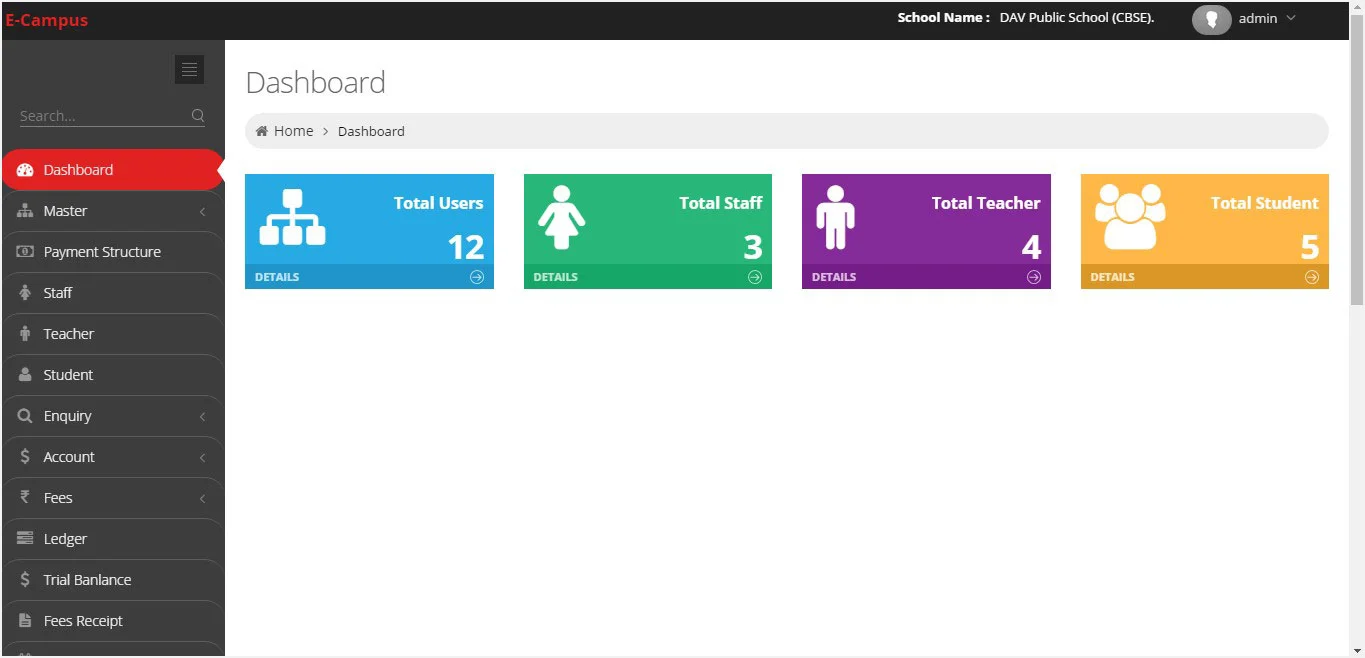Go to the Teacher menu item

[112, 334]
